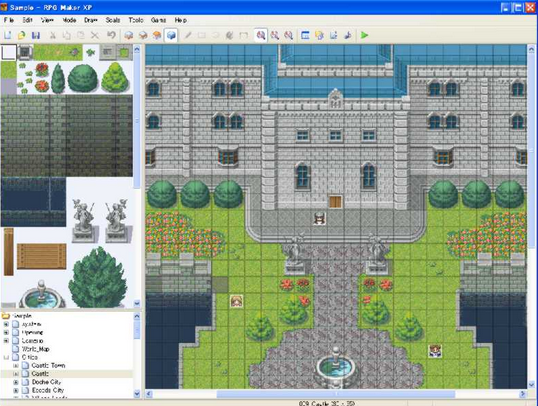This screenshot has width=538, height=406.
Task: Pick the round green bush tile
Action: tap(83, 78)
